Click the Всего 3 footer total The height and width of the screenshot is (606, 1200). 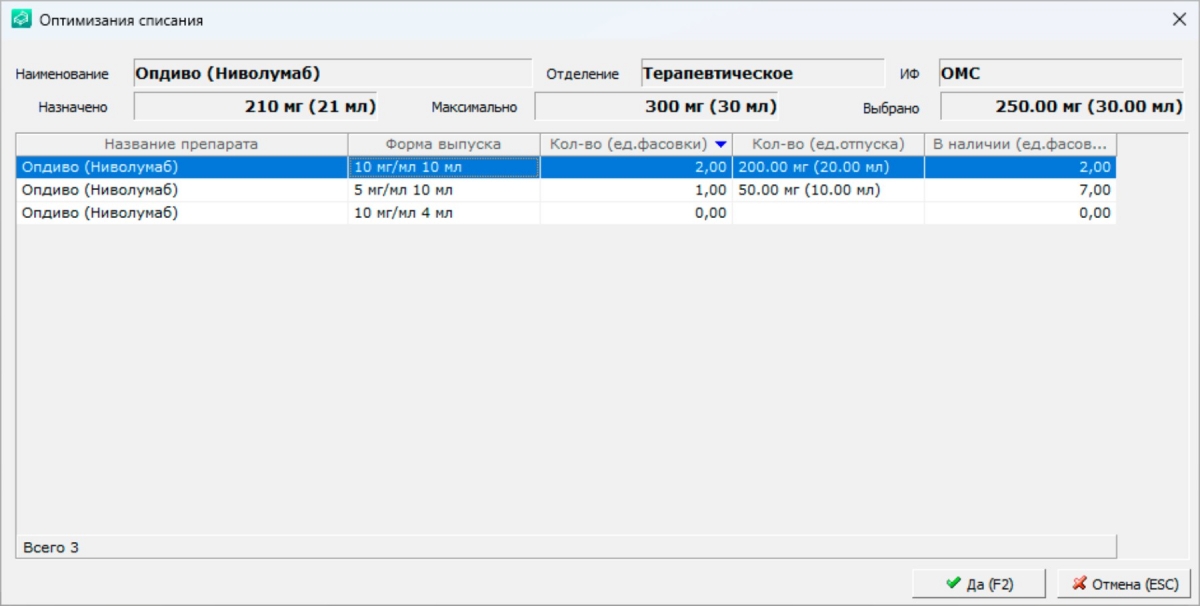50,548
